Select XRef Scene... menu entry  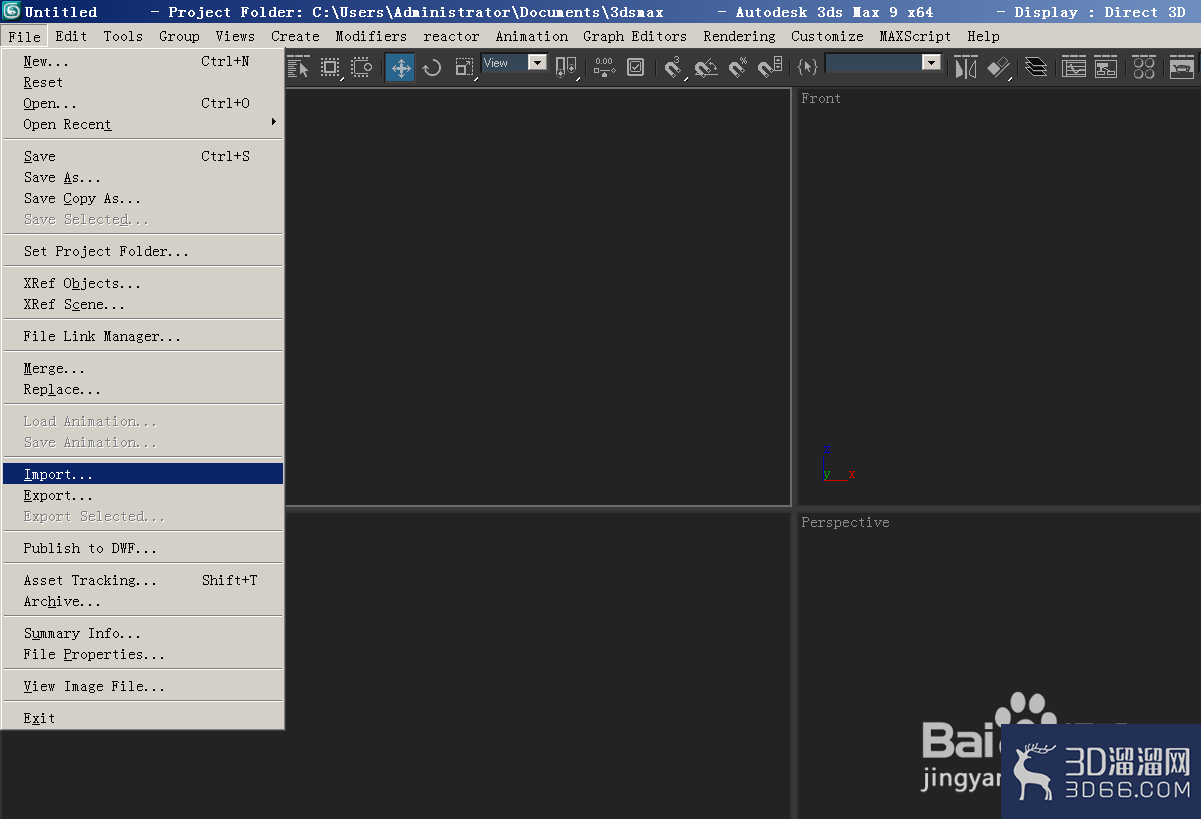click(142, 304)
